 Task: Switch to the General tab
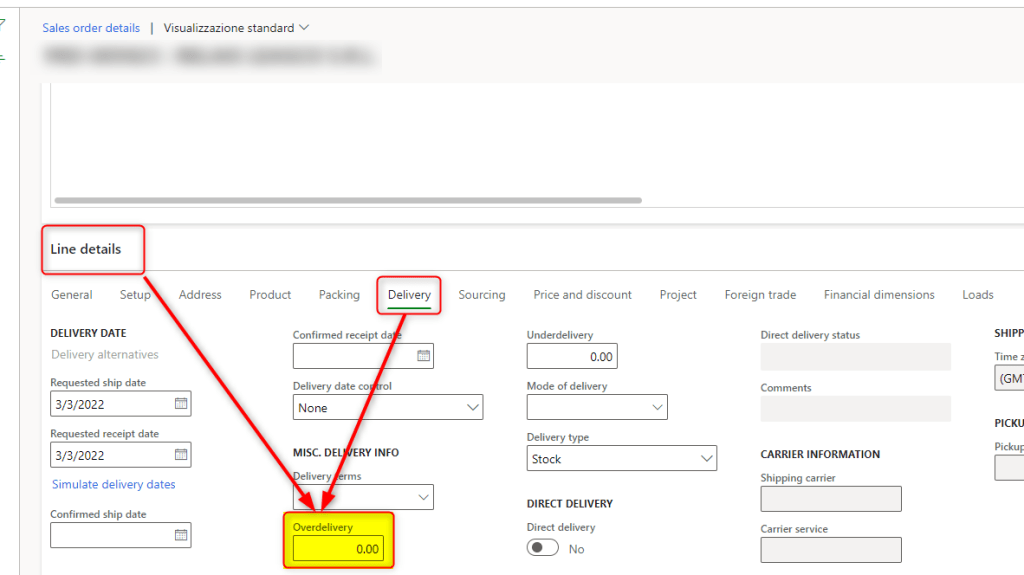(x=71, y=295)
